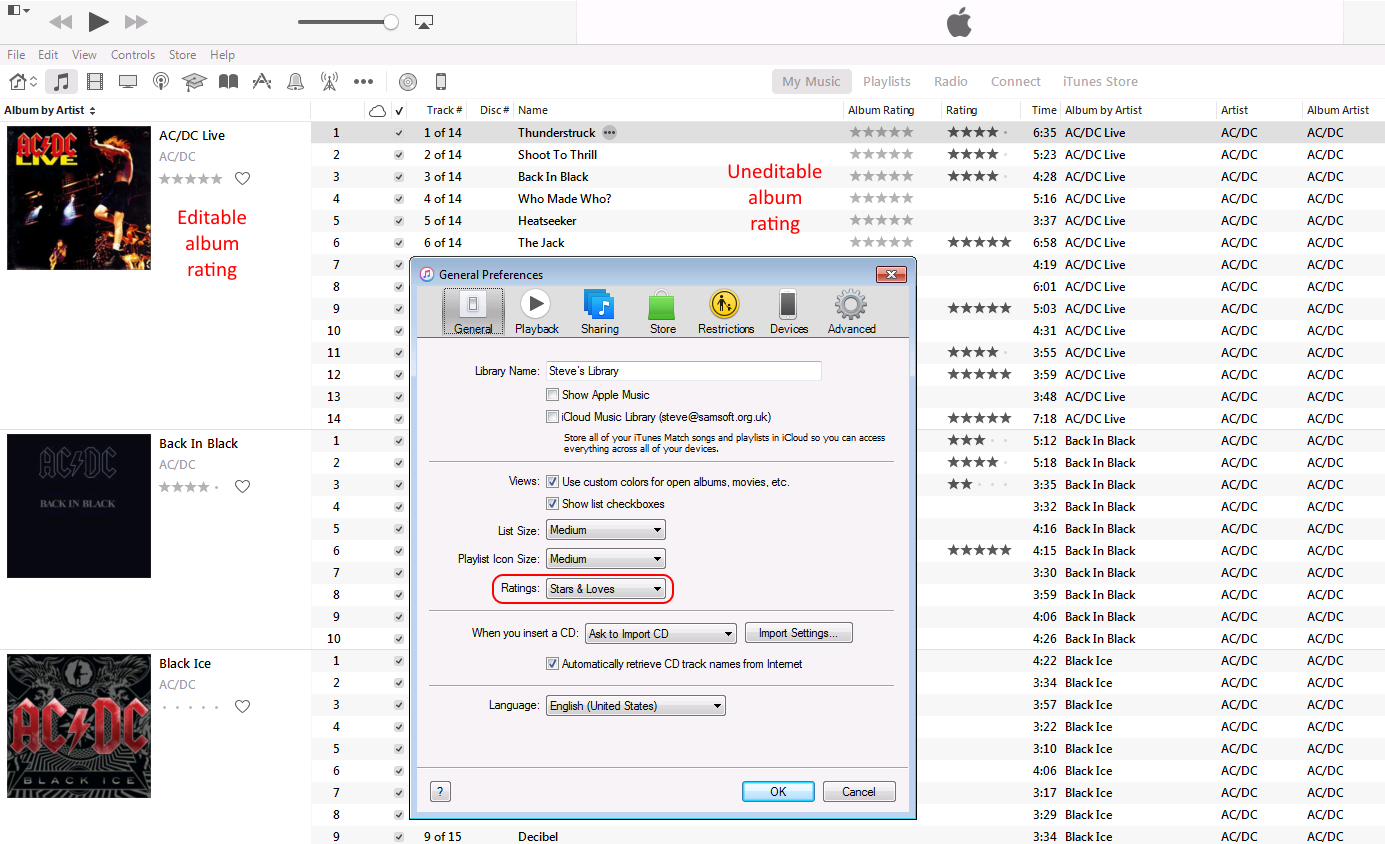Open the Sharing preferences tab
The width and height of the screenshot is (1385, 844).
600,311
